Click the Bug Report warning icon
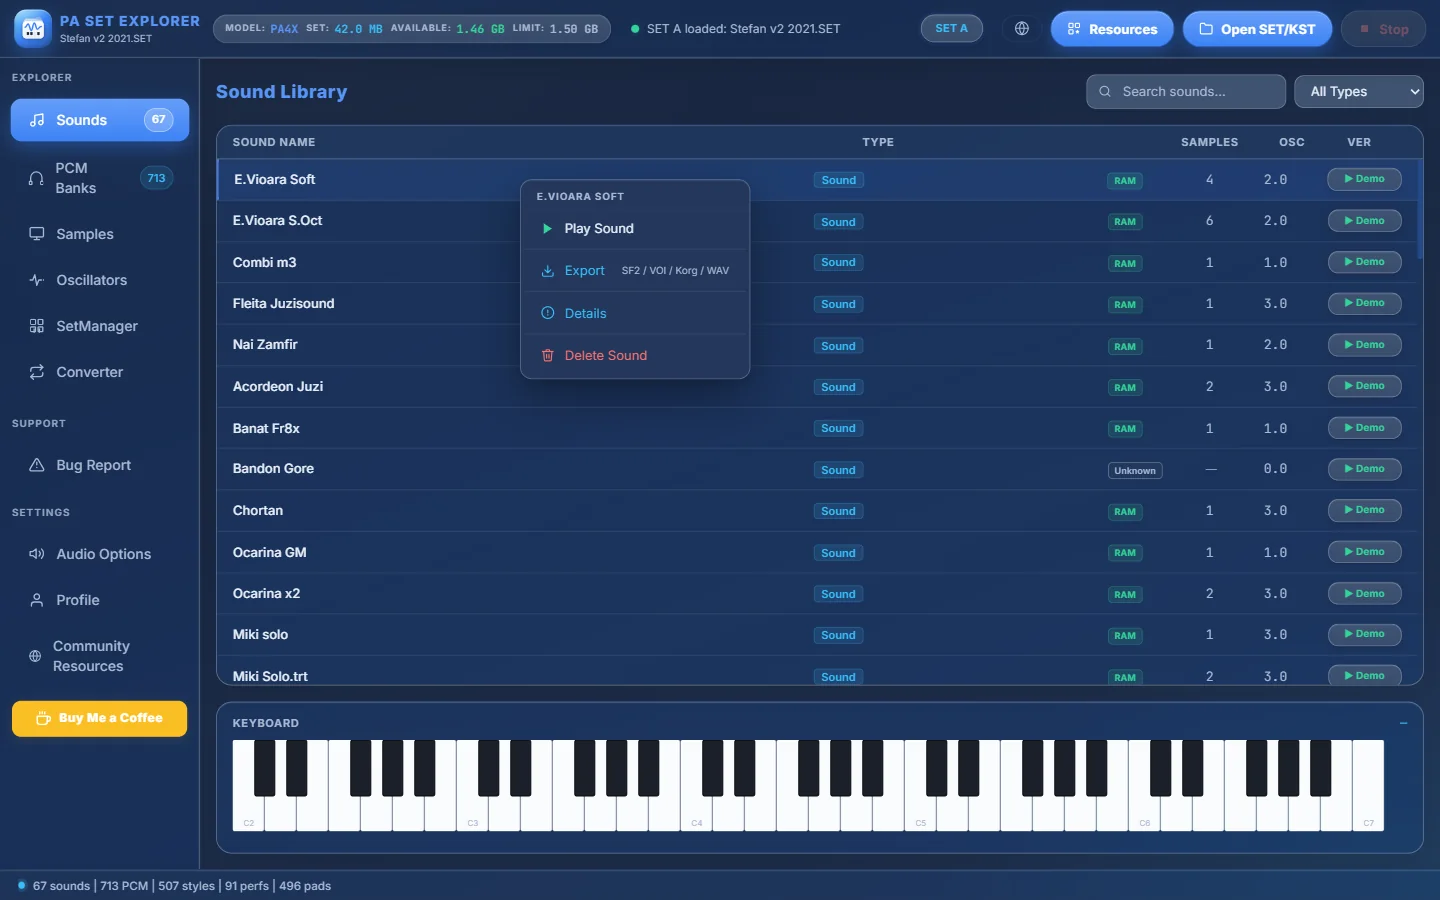This screenshot has width=1440, height=900. pyautogui.click(x=37, y=465)
